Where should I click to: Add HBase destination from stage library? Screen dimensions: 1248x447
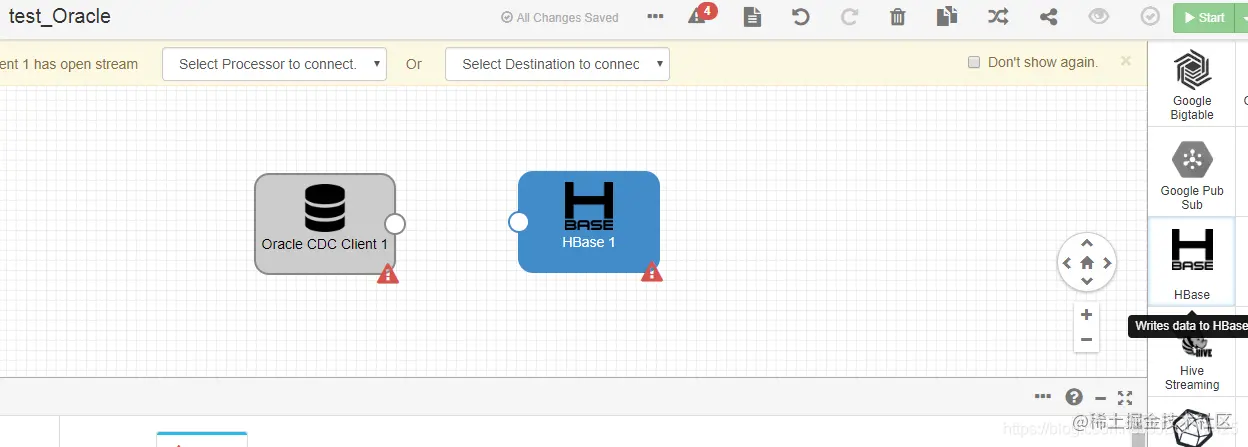(x=1192, y=262)
